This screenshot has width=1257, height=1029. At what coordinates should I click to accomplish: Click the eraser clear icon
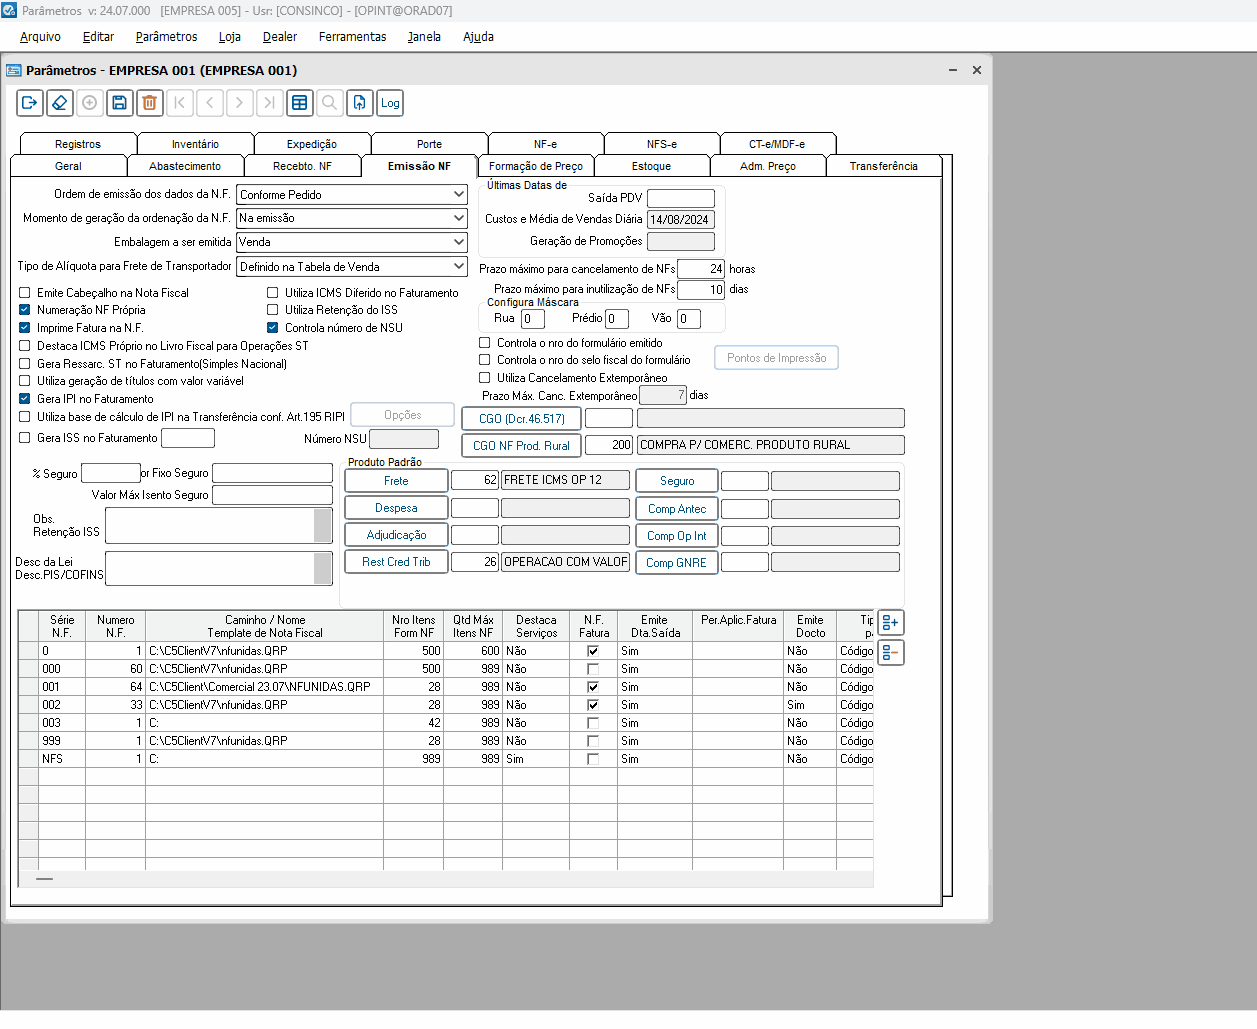(60, 103)
